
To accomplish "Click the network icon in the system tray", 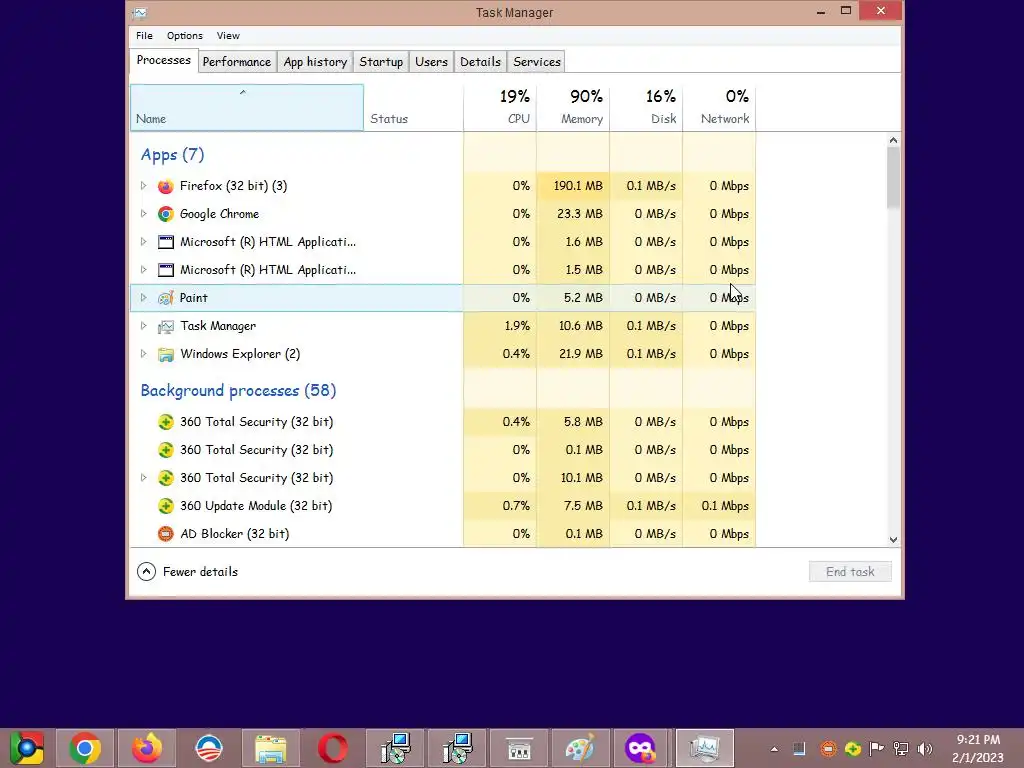I will [x=901, y=749].
